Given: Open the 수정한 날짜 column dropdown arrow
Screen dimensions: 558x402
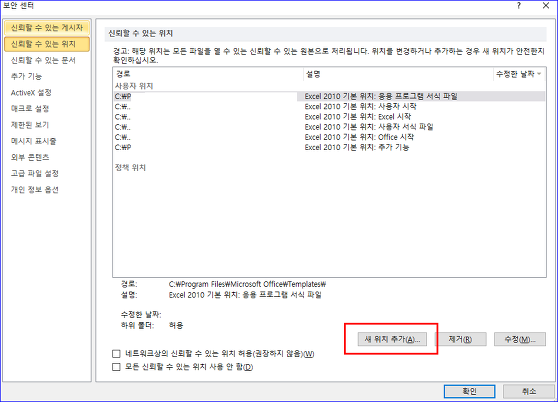Looking at the screenshot, I should pos(539,74).
